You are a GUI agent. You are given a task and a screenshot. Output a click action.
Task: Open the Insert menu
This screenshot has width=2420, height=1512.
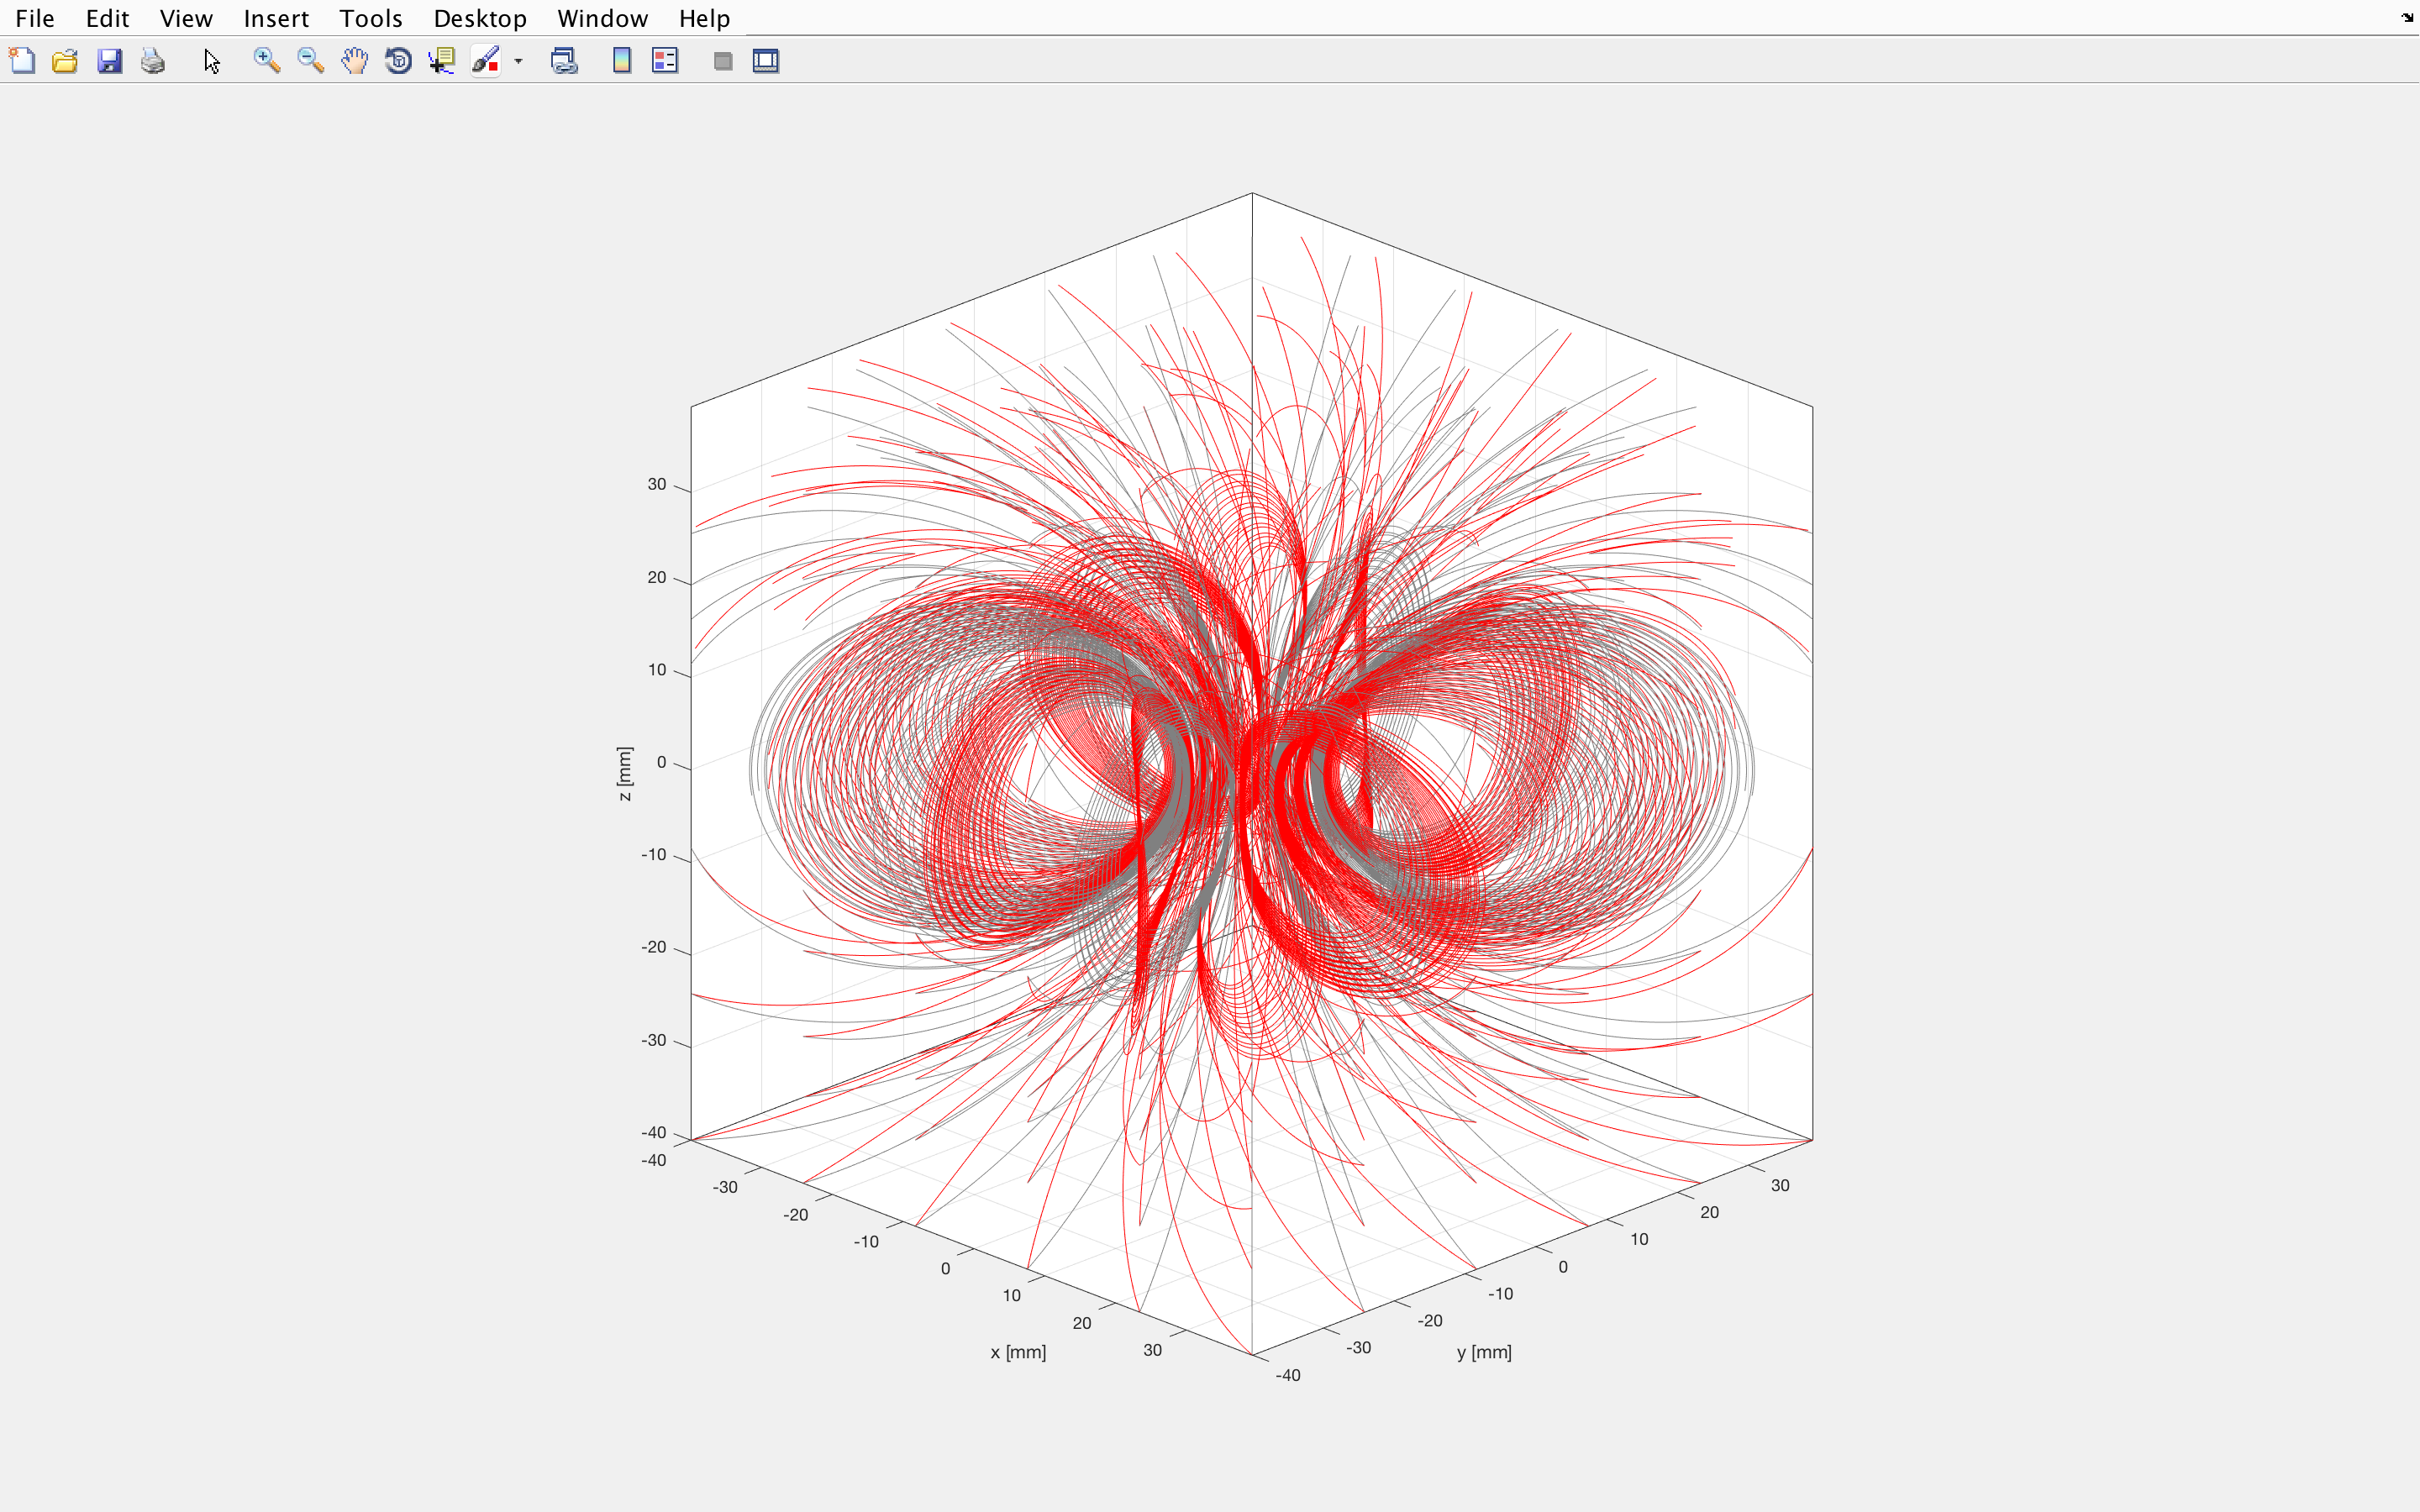coord(276,18)
